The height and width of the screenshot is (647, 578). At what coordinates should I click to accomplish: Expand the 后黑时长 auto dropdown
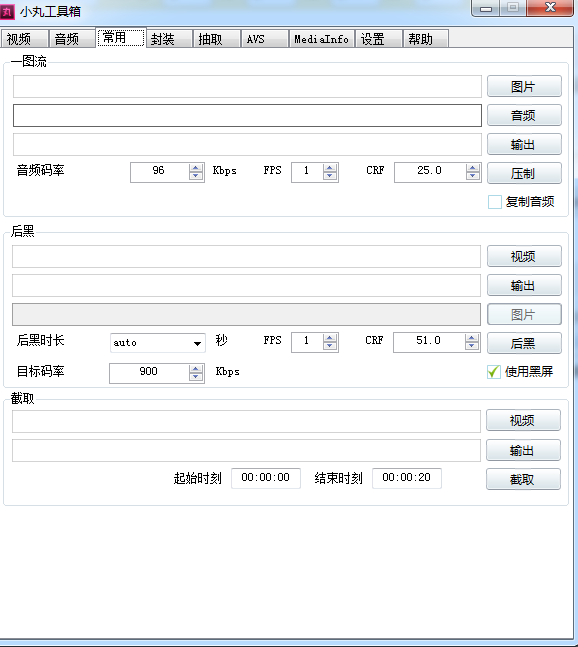198,343
